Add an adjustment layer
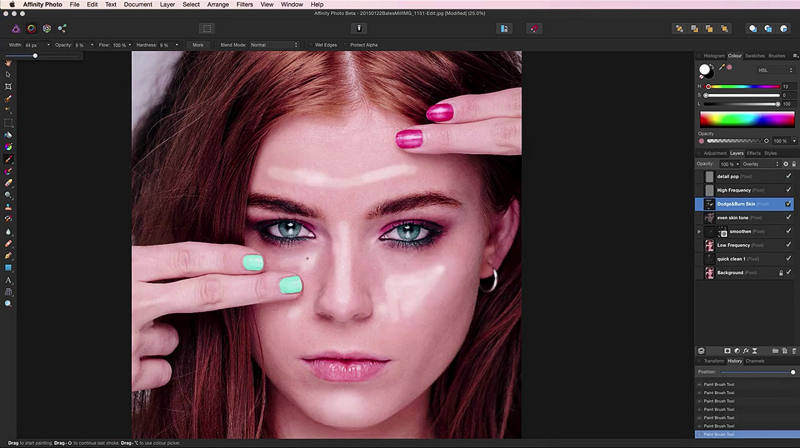The width and height of the screenshot is (800, 448). pos(737,351)
